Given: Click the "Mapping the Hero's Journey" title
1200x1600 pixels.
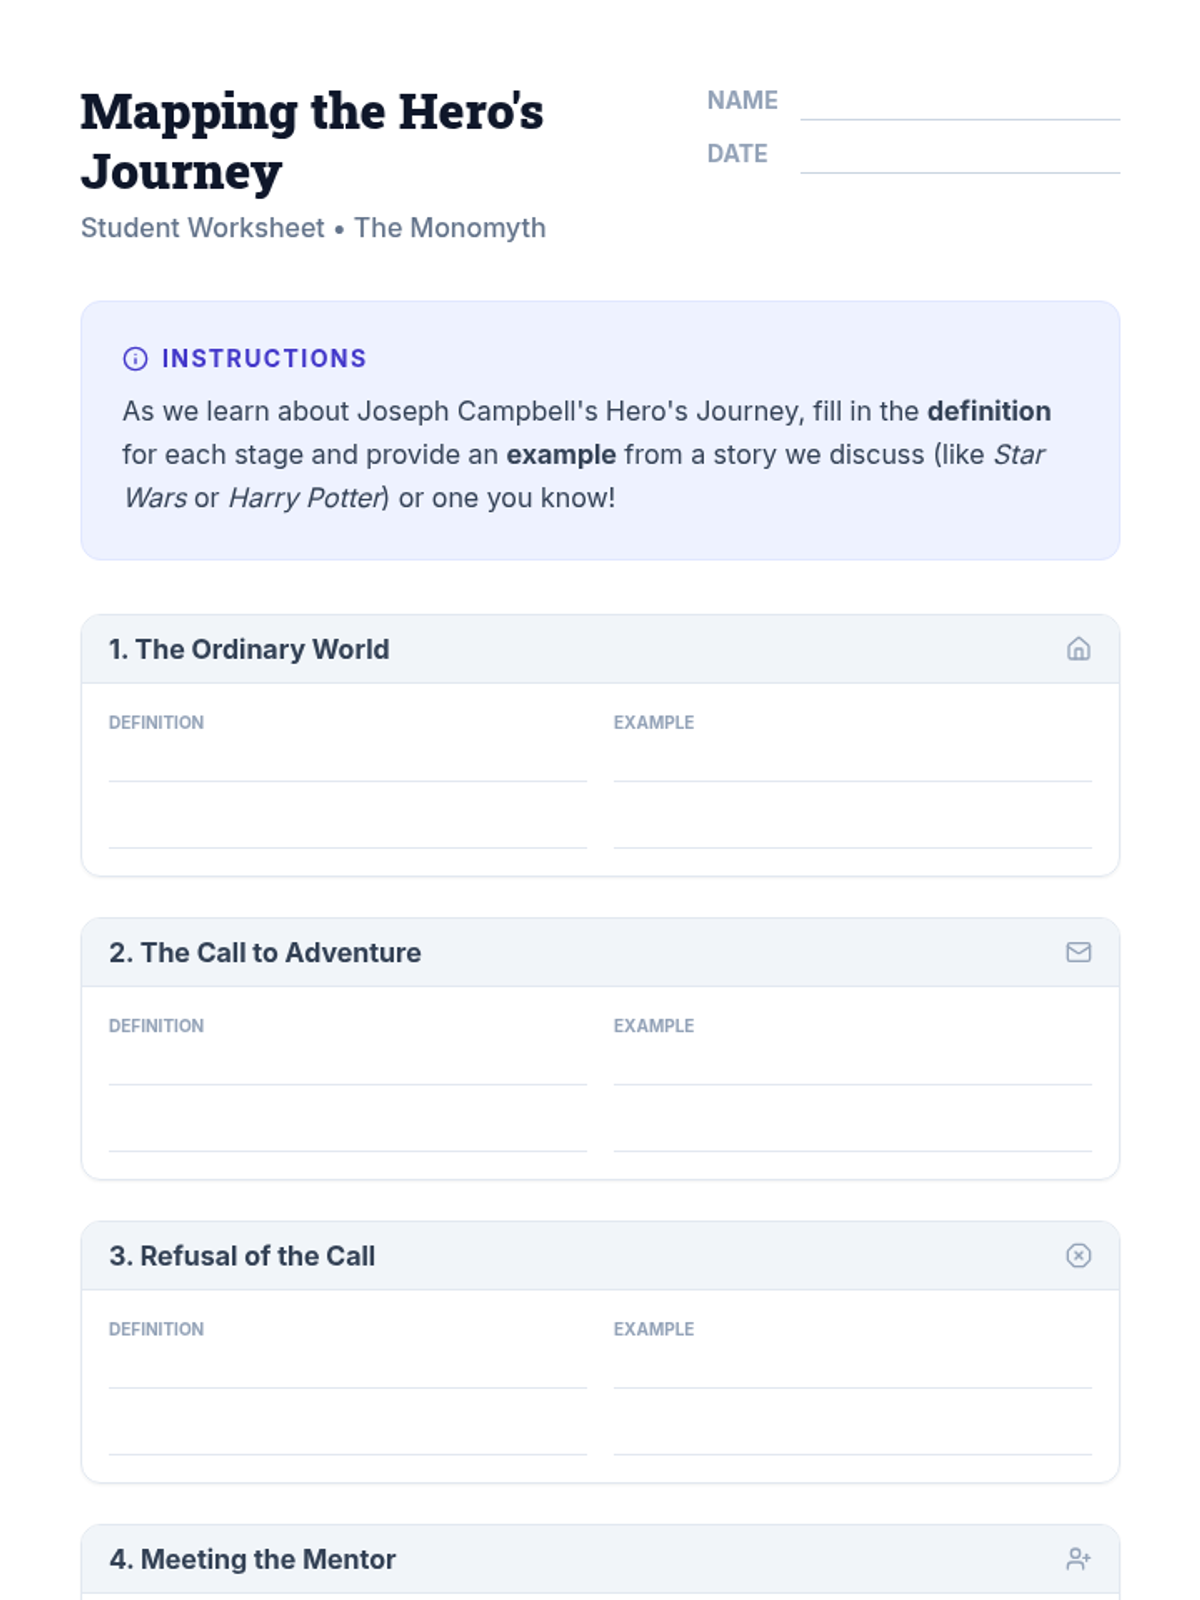Looking at the screenshot, I should click(312, 141).
